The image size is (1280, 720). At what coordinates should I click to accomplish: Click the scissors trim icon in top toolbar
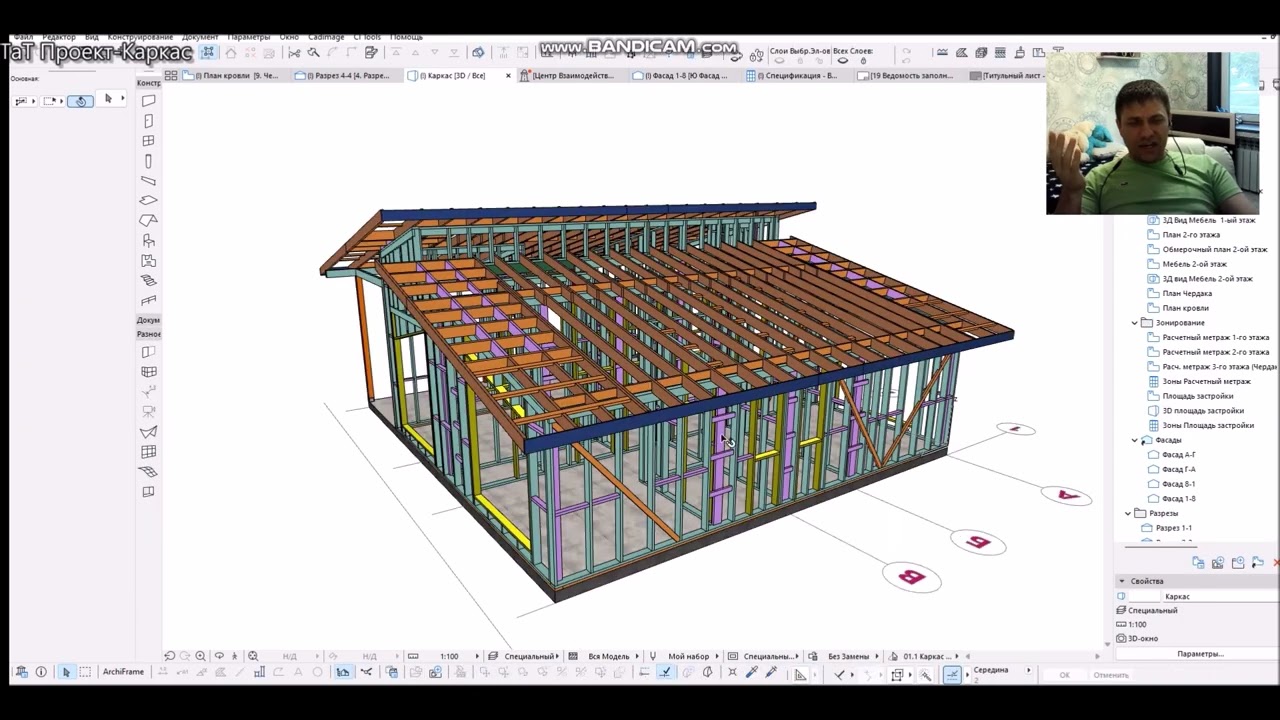coord(294,53)
